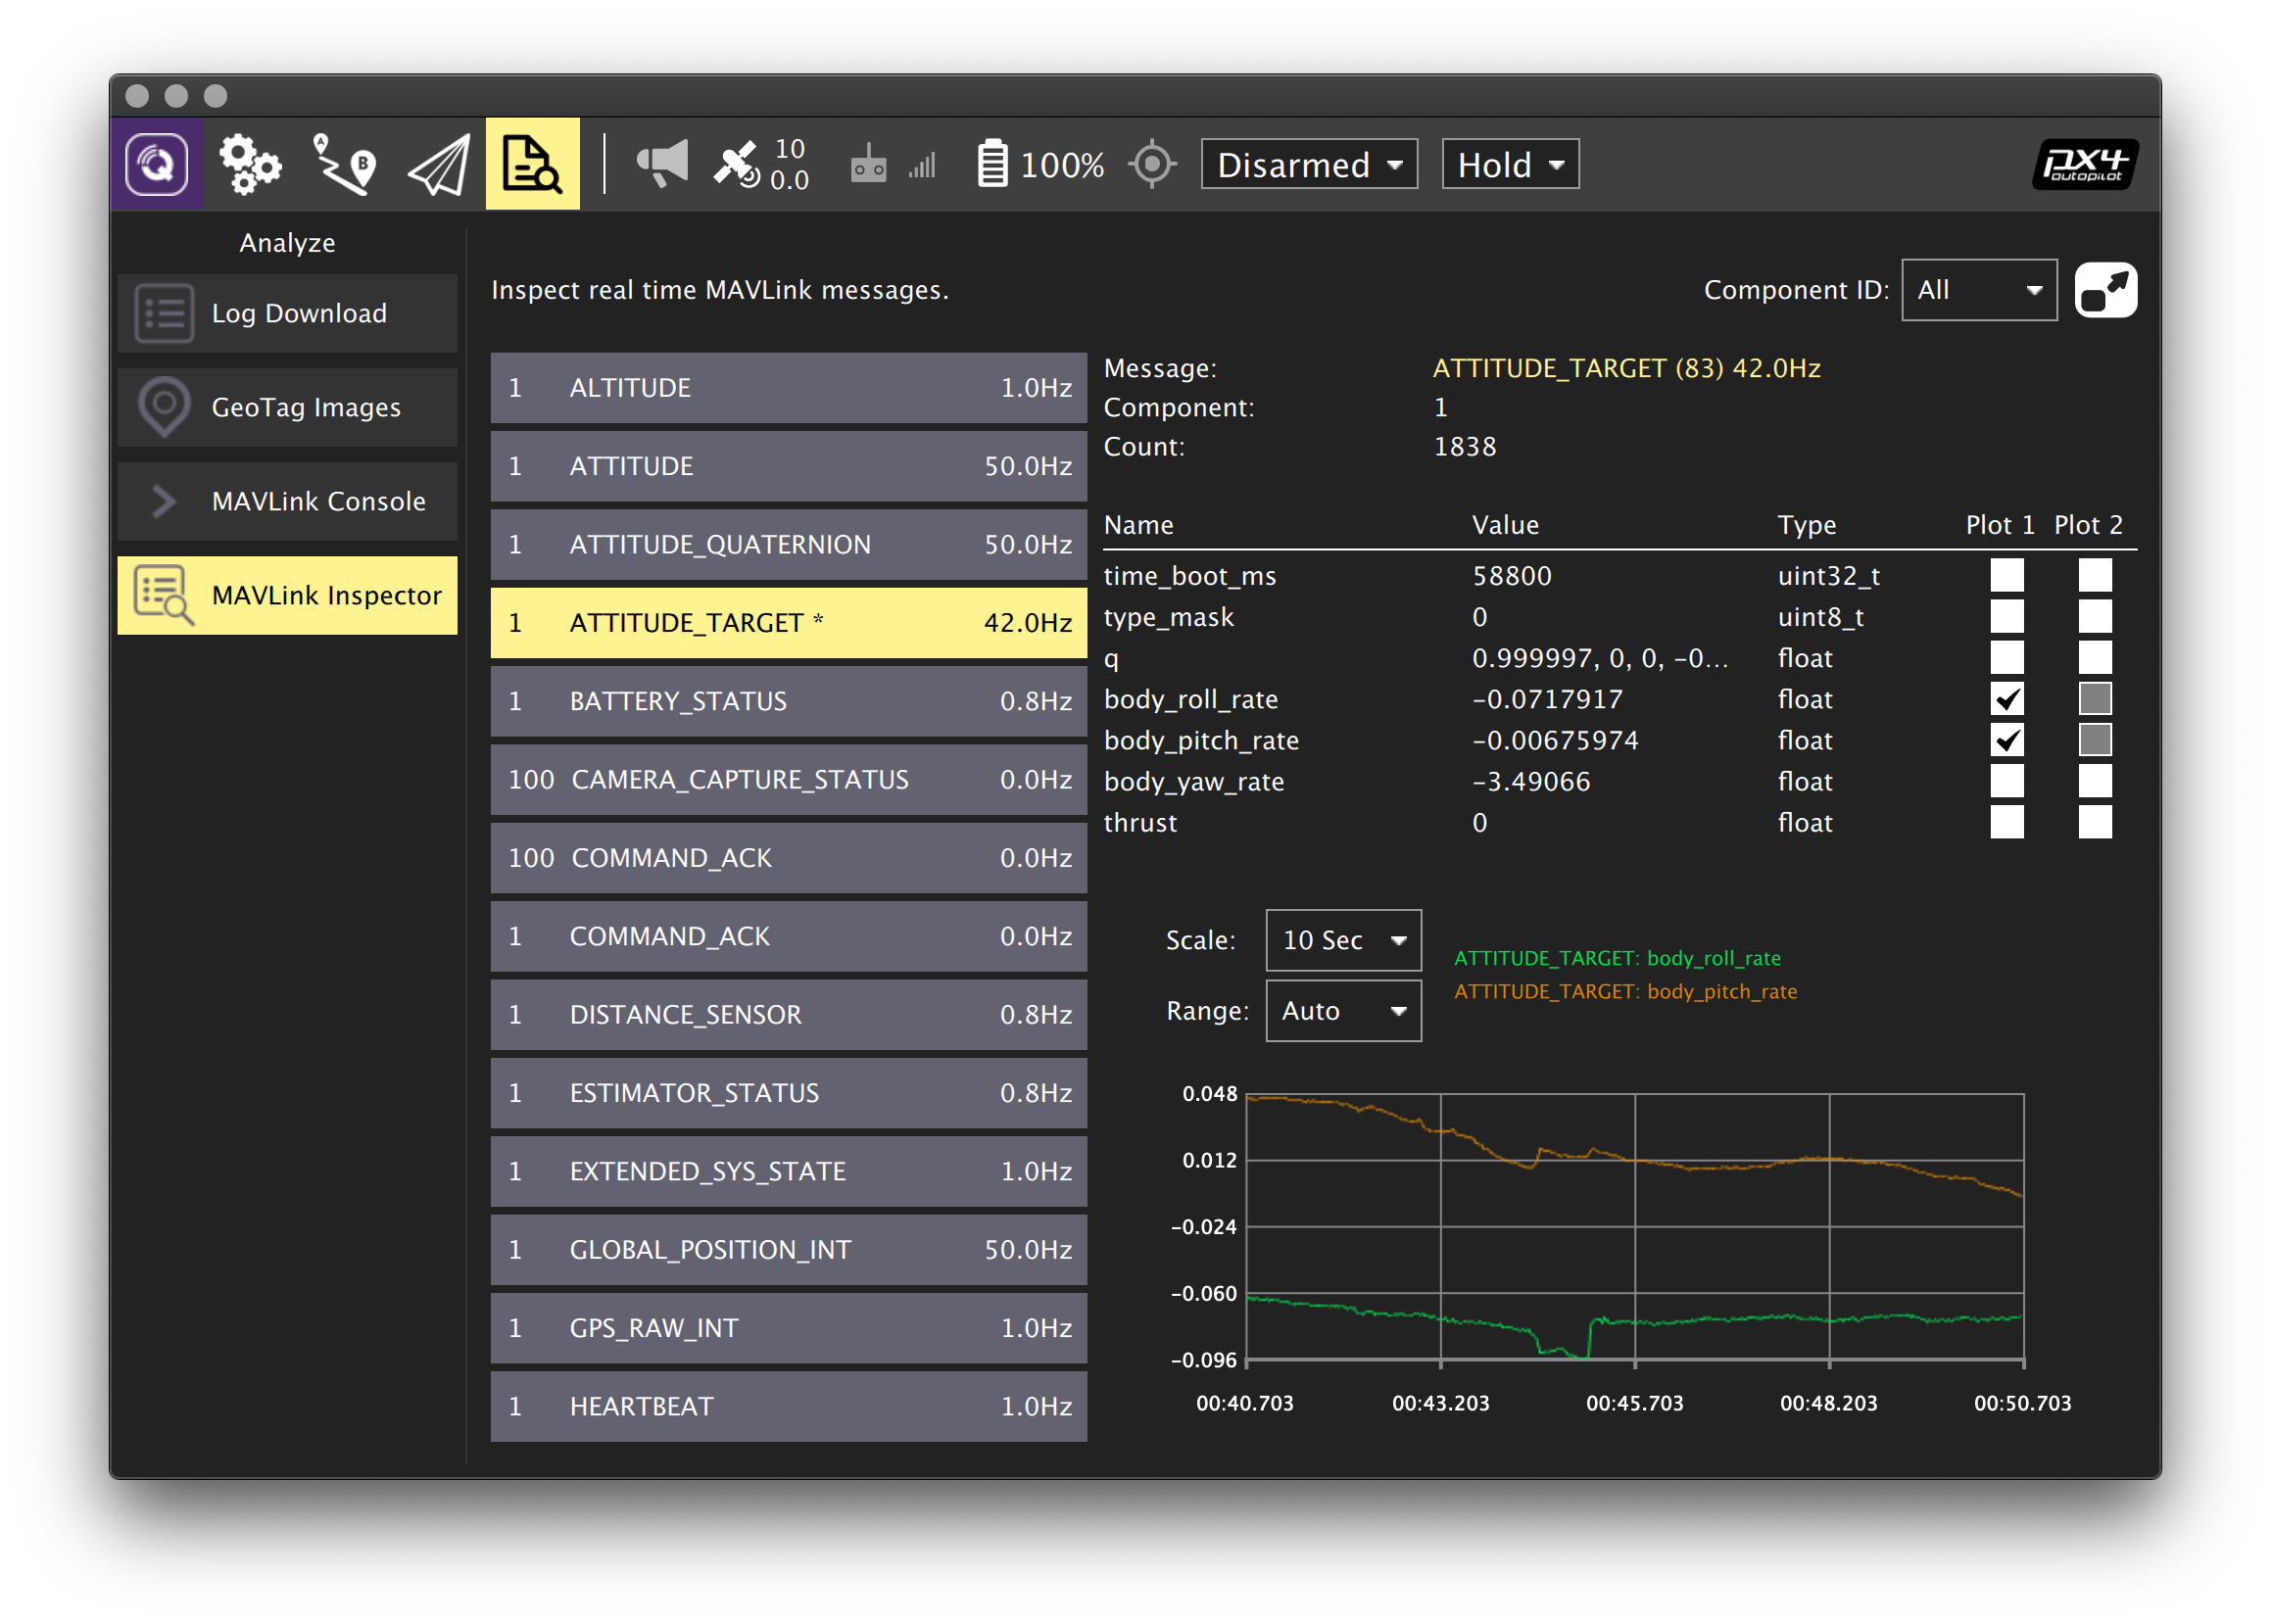Image resolution: width=2271 pixels, height=1624 pixels.
Task: Open the Vehicle Setup gears icon
Action: (250, 163)
